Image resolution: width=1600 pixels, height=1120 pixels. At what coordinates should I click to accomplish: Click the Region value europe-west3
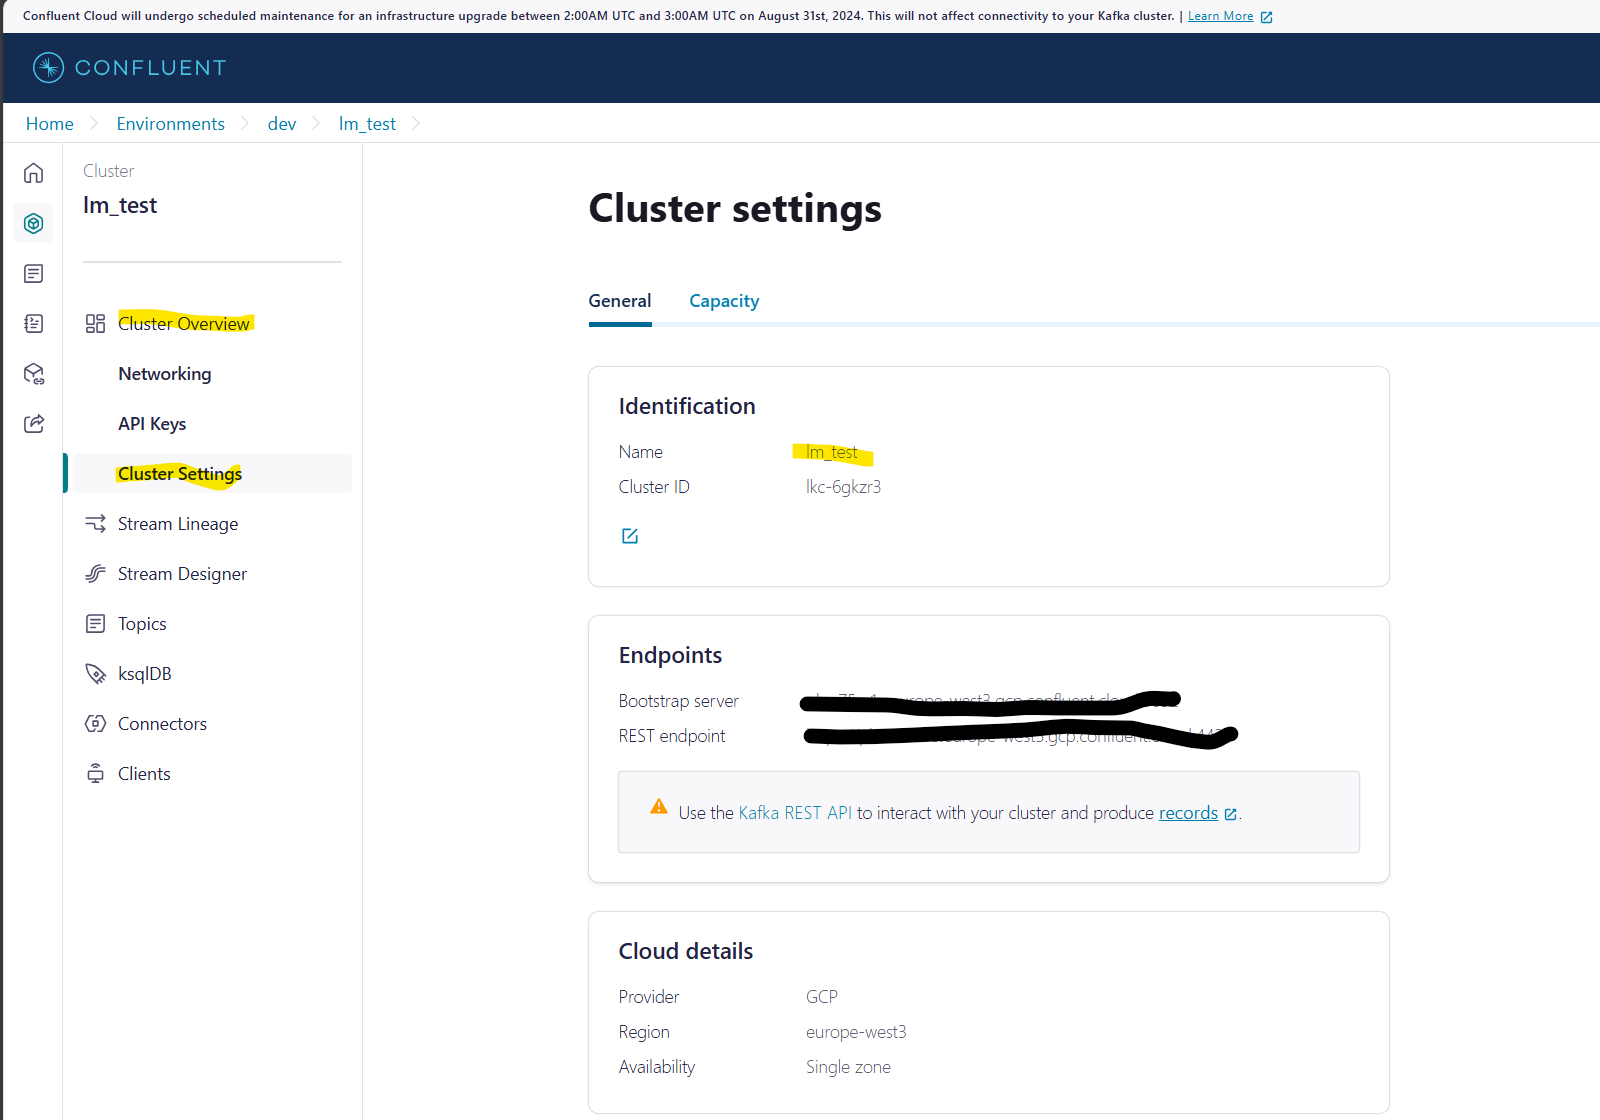856,1032
